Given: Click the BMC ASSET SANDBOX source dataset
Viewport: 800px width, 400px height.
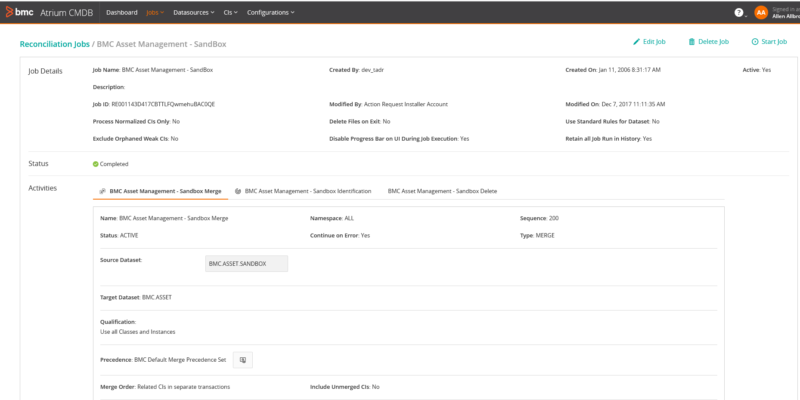Looking at the screenshot, I should coord(245,264).
